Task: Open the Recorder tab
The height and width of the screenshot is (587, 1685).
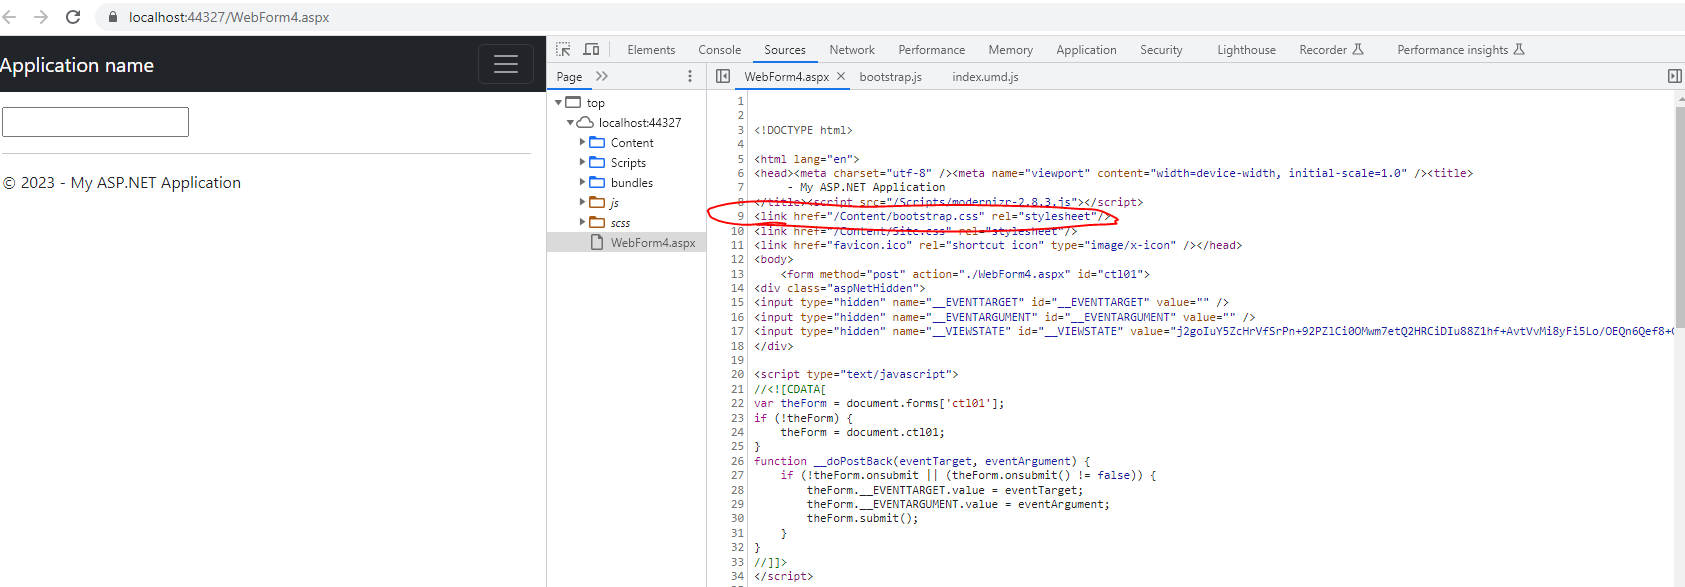Action: coord(1331,50)
